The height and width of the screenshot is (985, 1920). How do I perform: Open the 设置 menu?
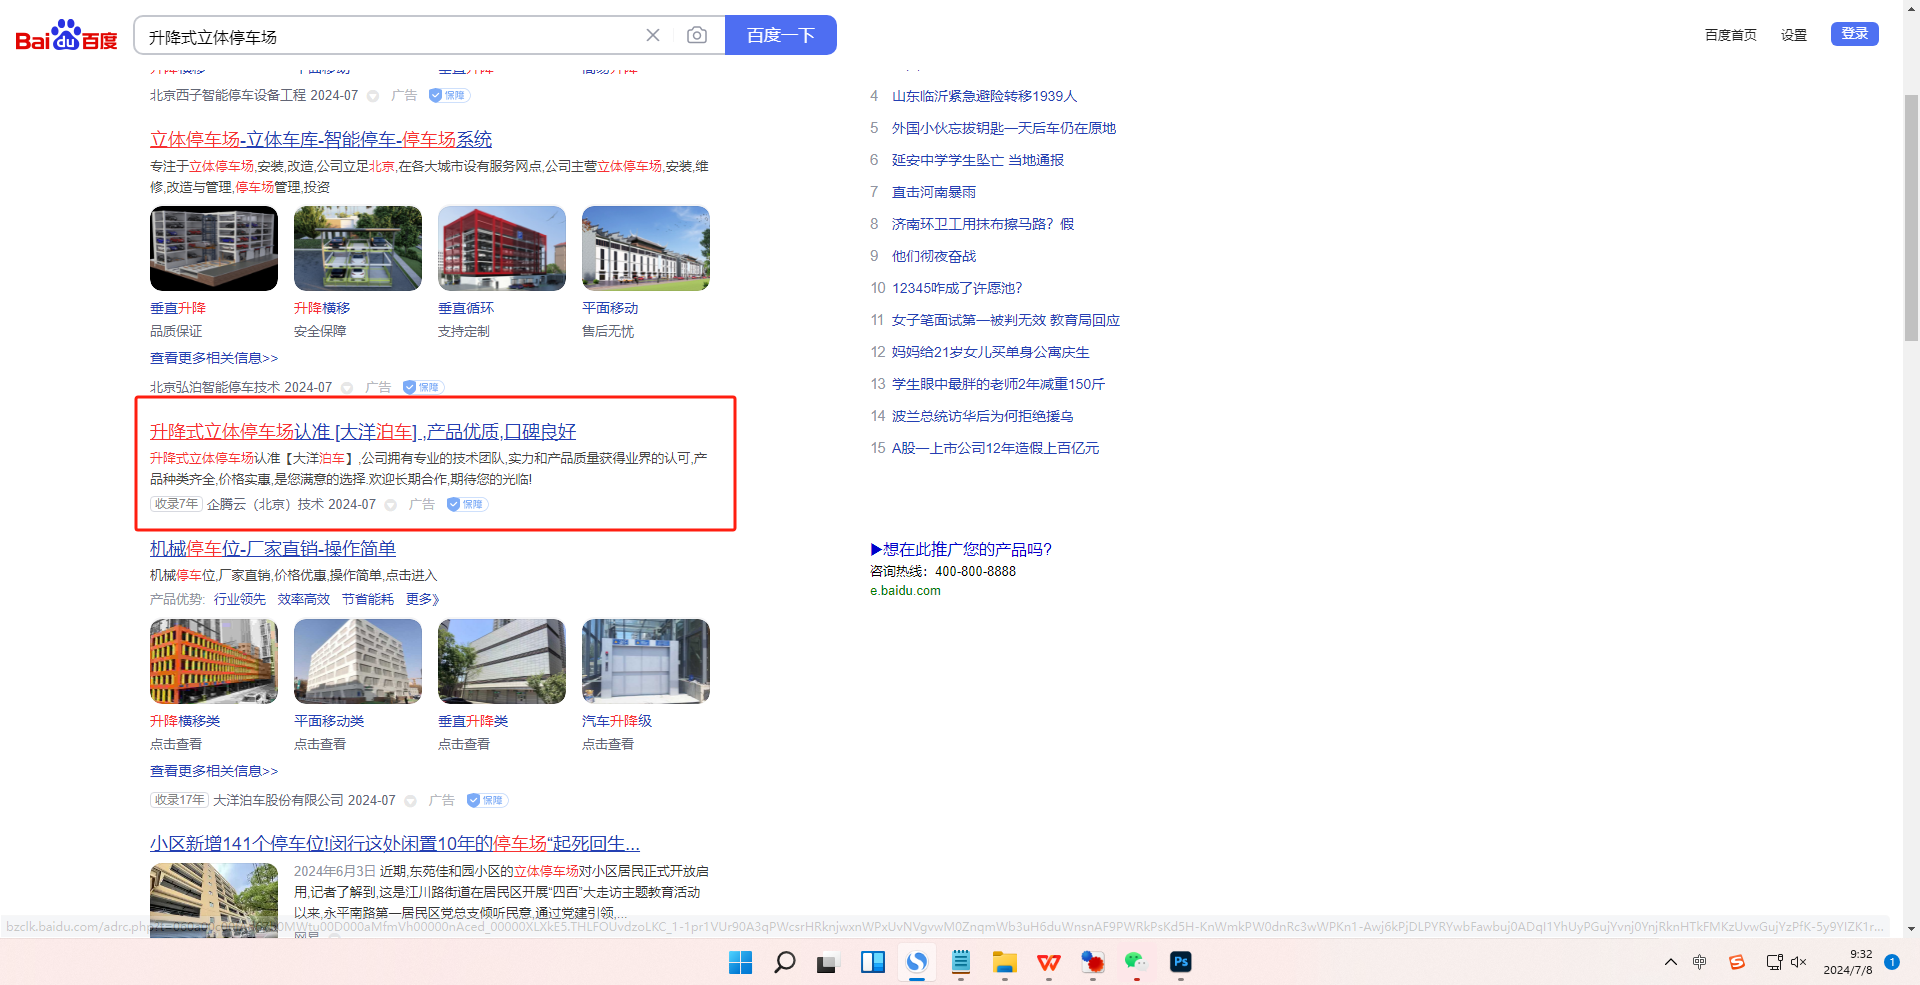click(x=1794, y=35)
